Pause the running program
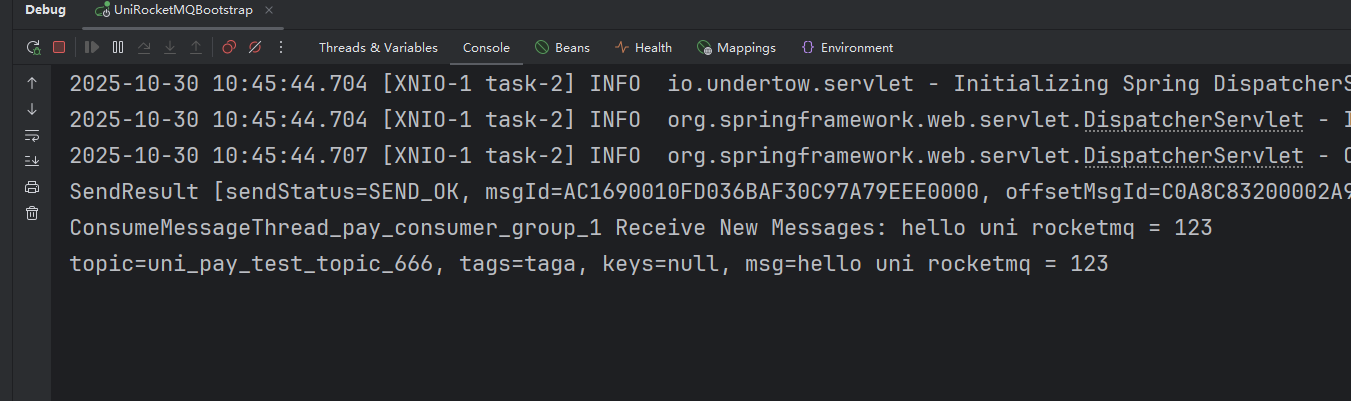The image size is (1351, 401). click(x=118, y=47)
